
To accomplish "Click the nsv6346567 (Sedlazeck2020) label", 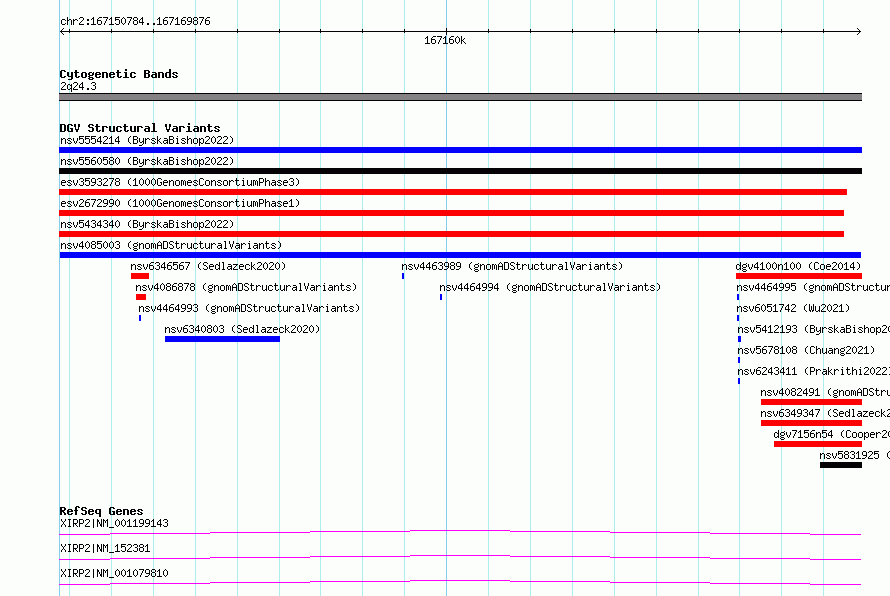I will 208,266.
